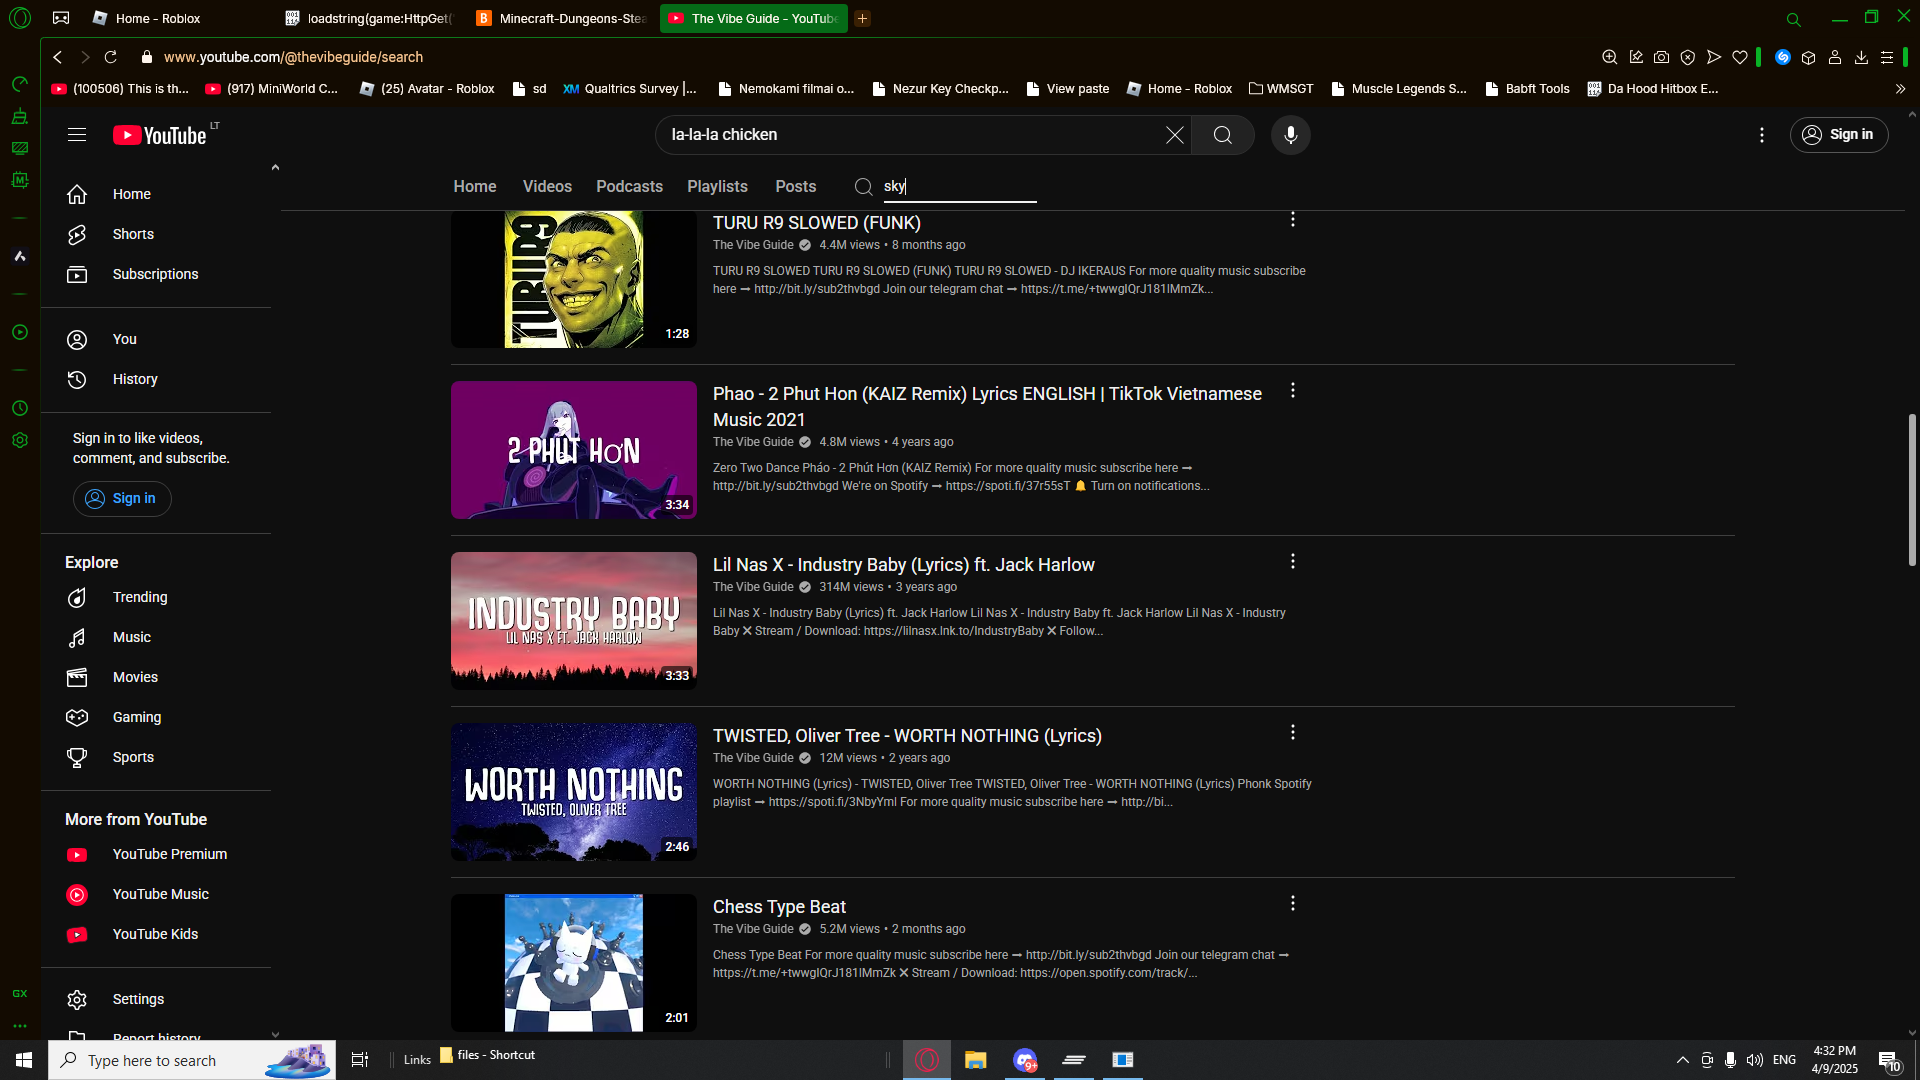Click the browser address bar URL
Image resolution: width=1920 pixels, height=1080 pixels.
point(293,57)
